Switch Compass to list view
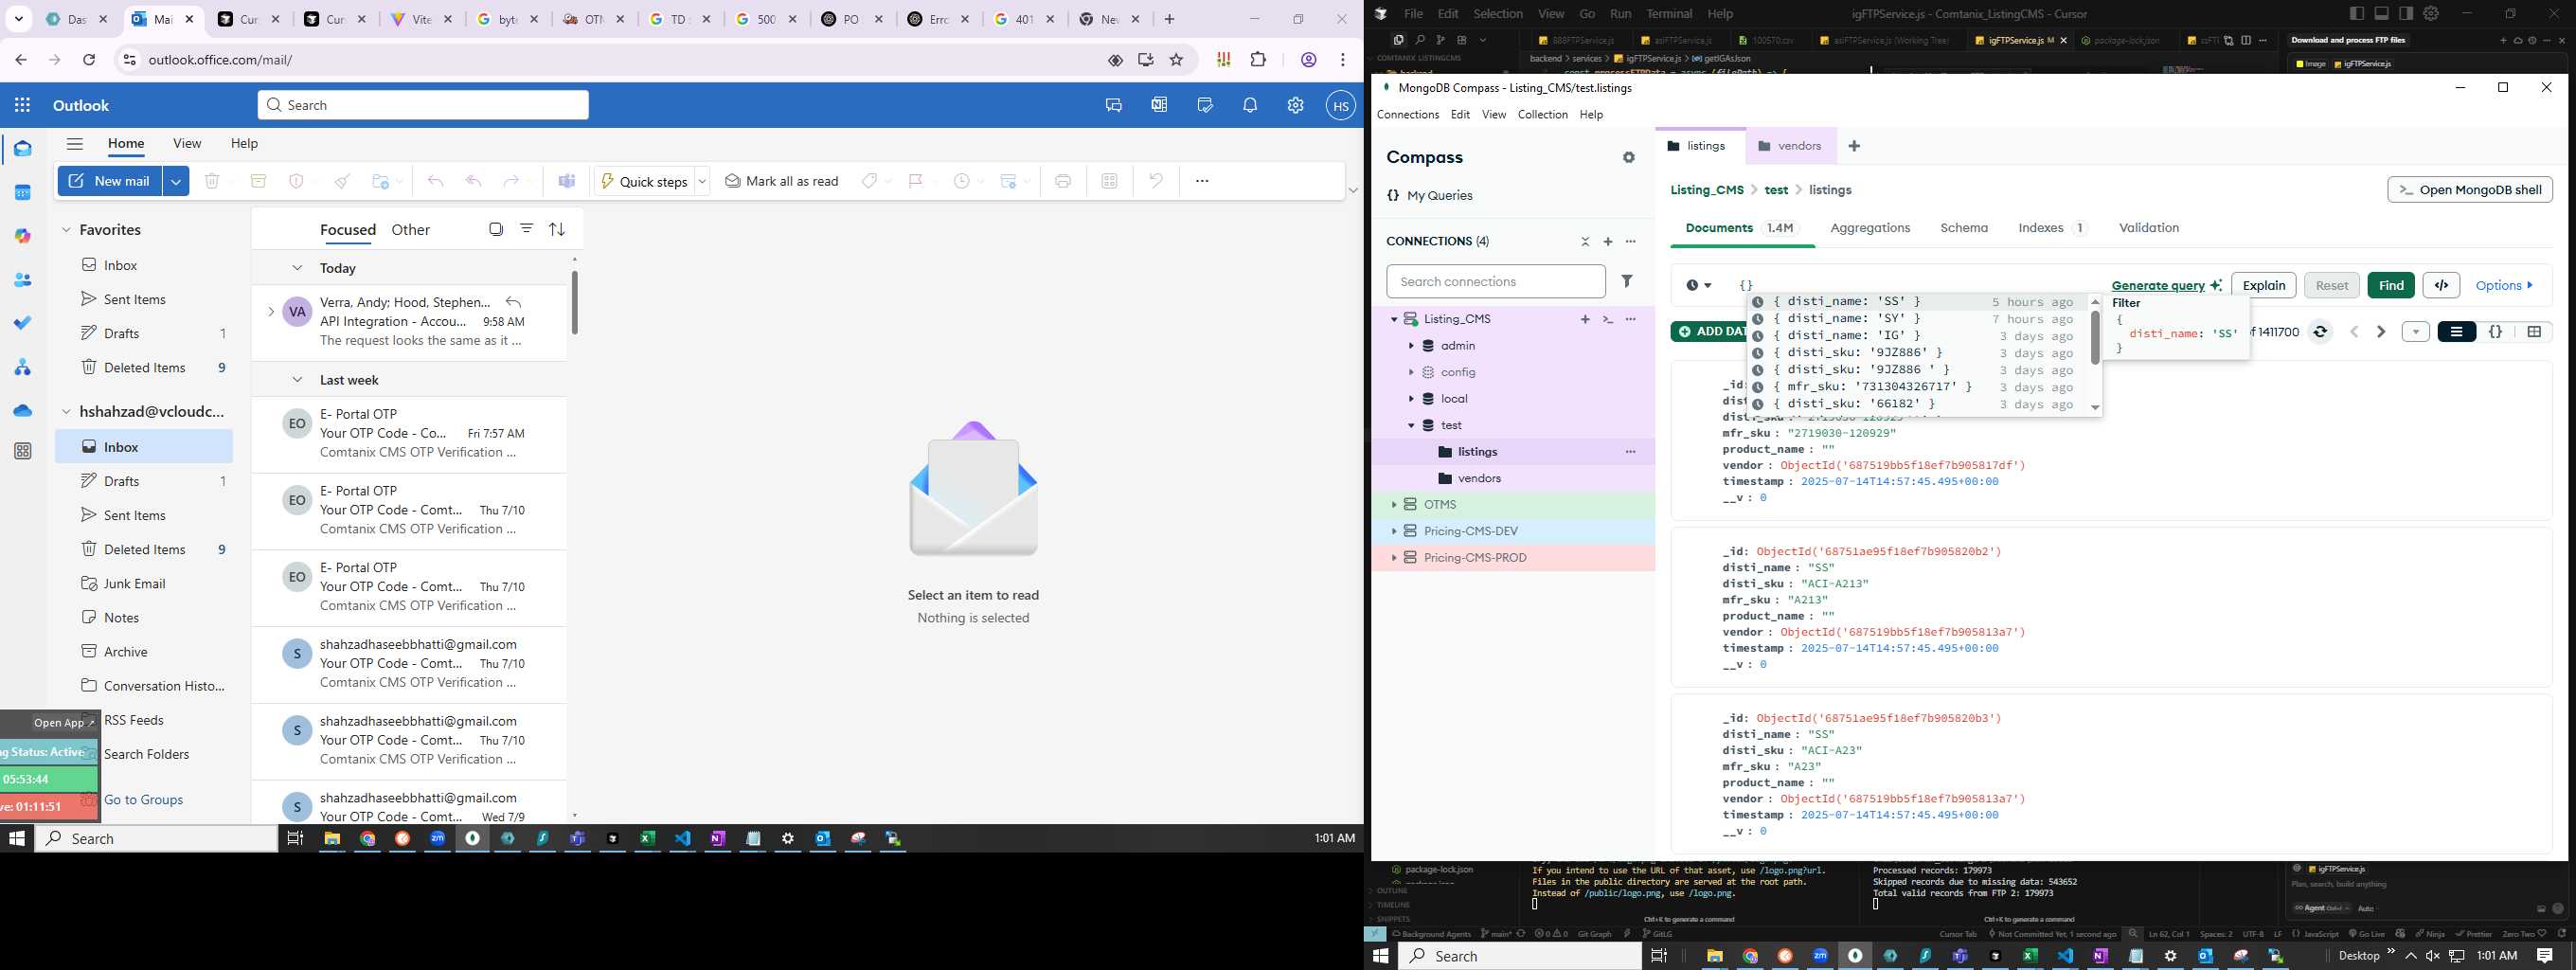This screenshot has height=970, width=2576. tap(2457, 332)
